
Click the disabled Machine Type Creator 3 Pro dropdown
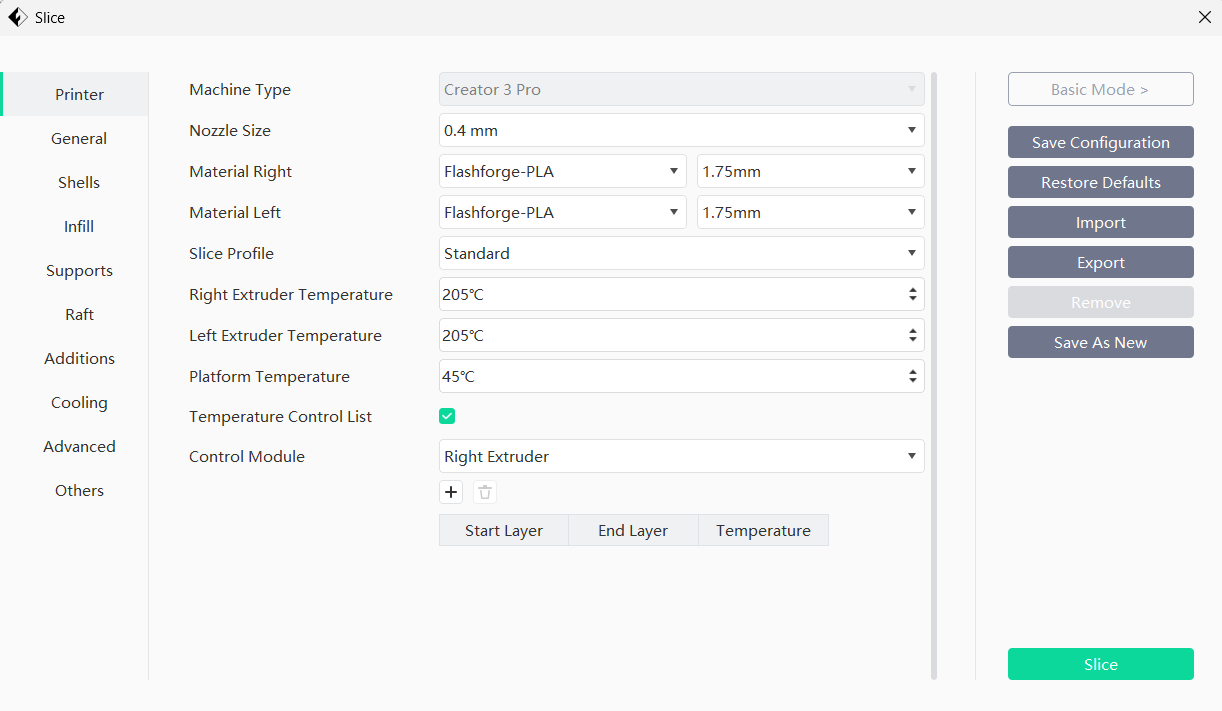click(682, 89)
